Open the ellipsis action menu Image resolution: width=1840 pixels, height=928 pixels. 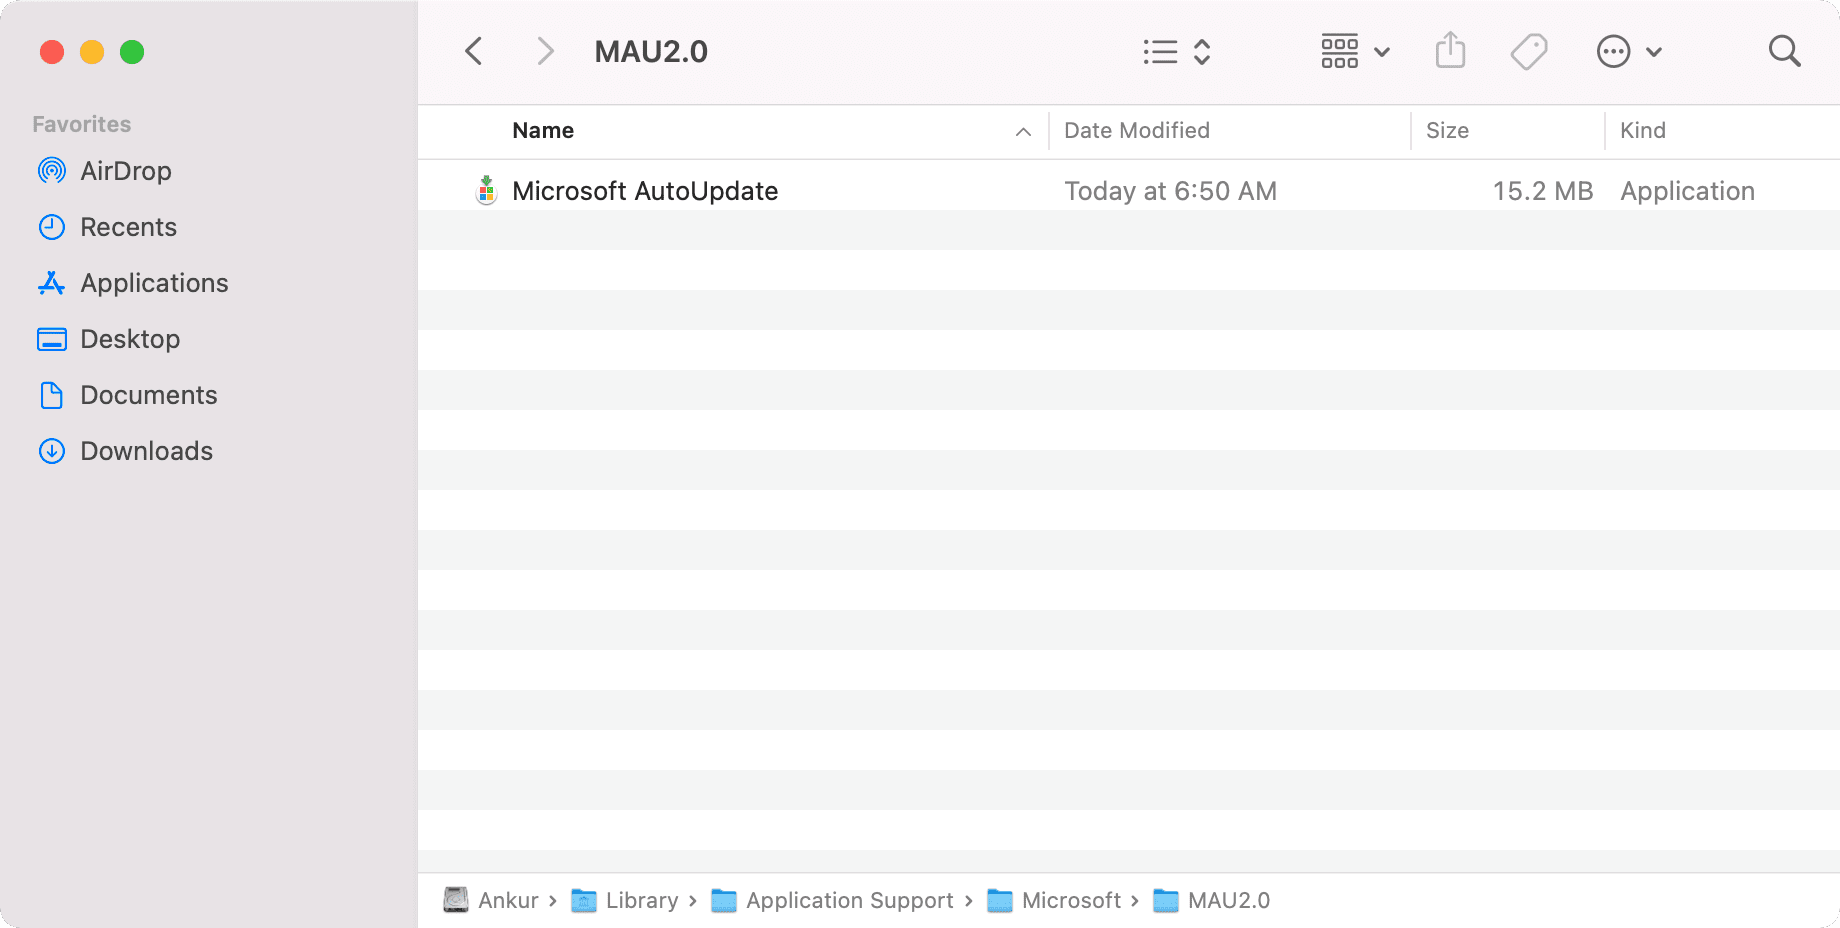point(1629,51)
